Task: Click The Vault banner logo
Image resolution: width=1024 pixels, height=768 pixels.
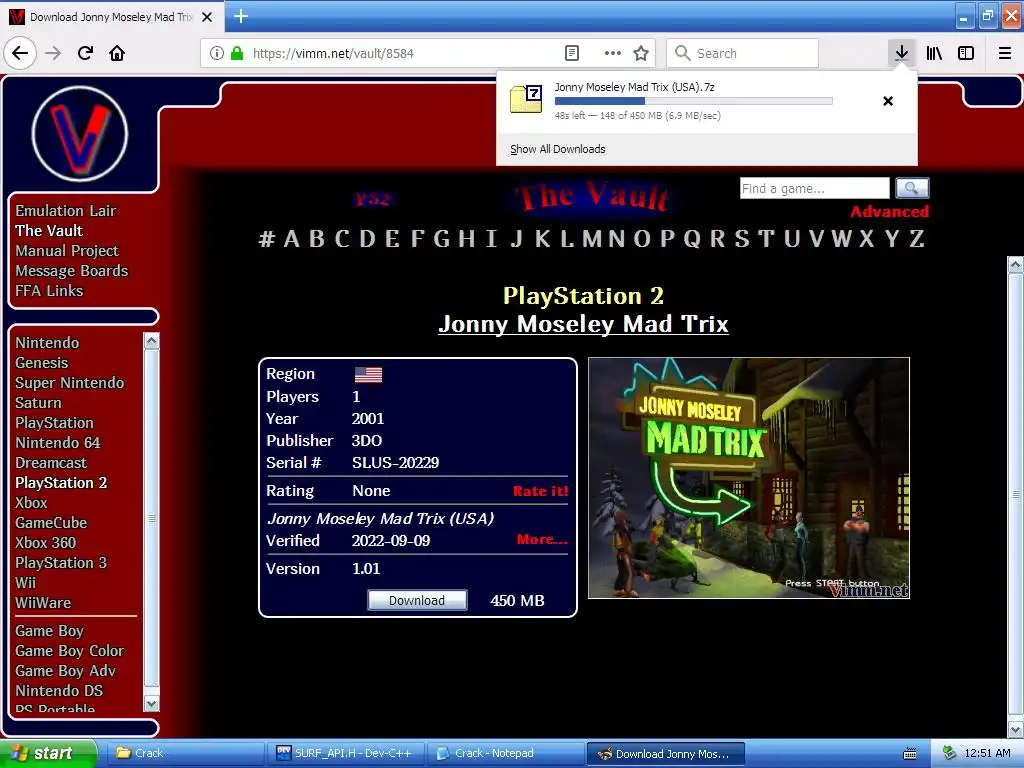Action: [x=592, y=197]
